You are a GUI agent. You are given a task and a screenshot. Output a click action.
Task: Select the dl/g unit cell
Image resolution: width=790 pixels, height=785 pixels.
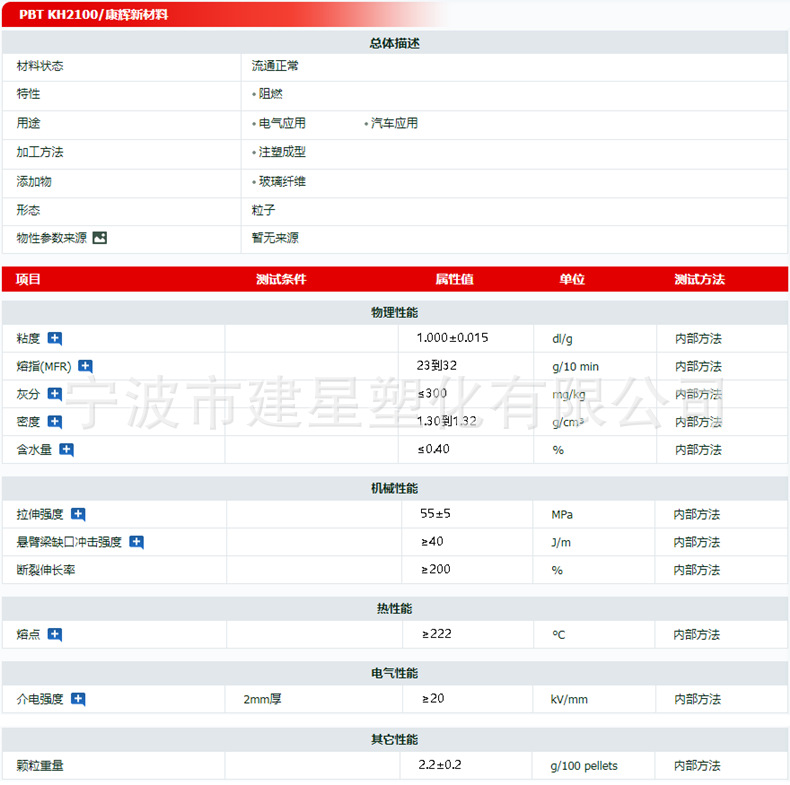click(562, 339)
